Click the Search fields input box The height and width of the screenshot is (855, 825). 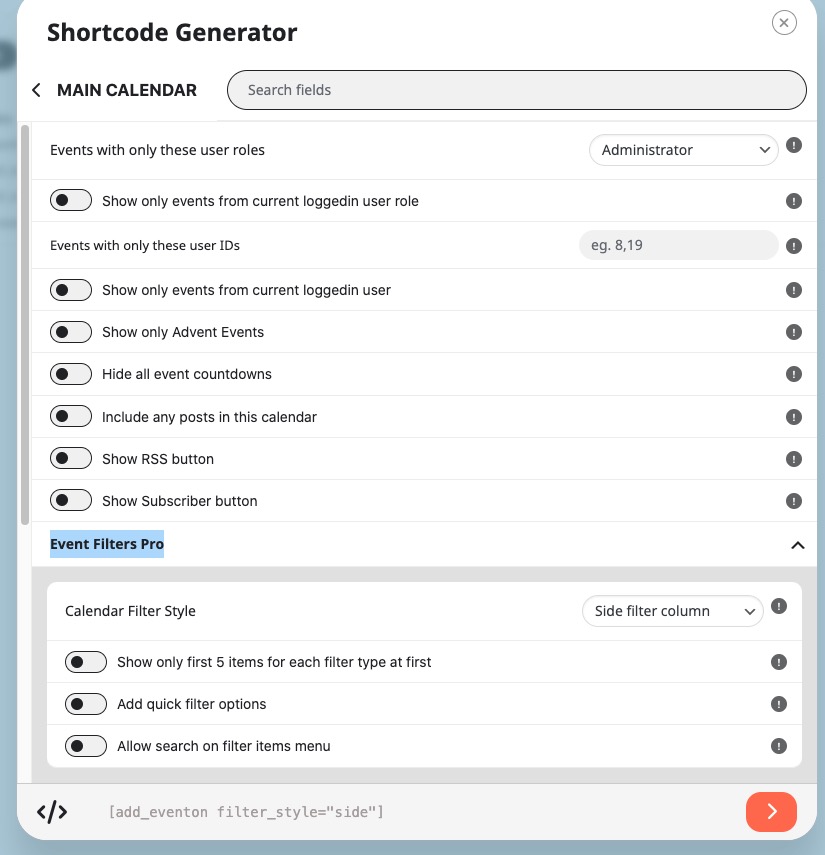pyautogui.click(x=516, y=90)
